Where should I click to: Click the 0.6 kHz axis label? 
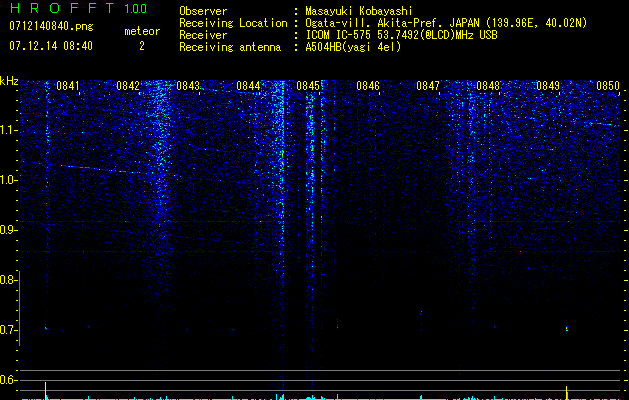(8, 380)
